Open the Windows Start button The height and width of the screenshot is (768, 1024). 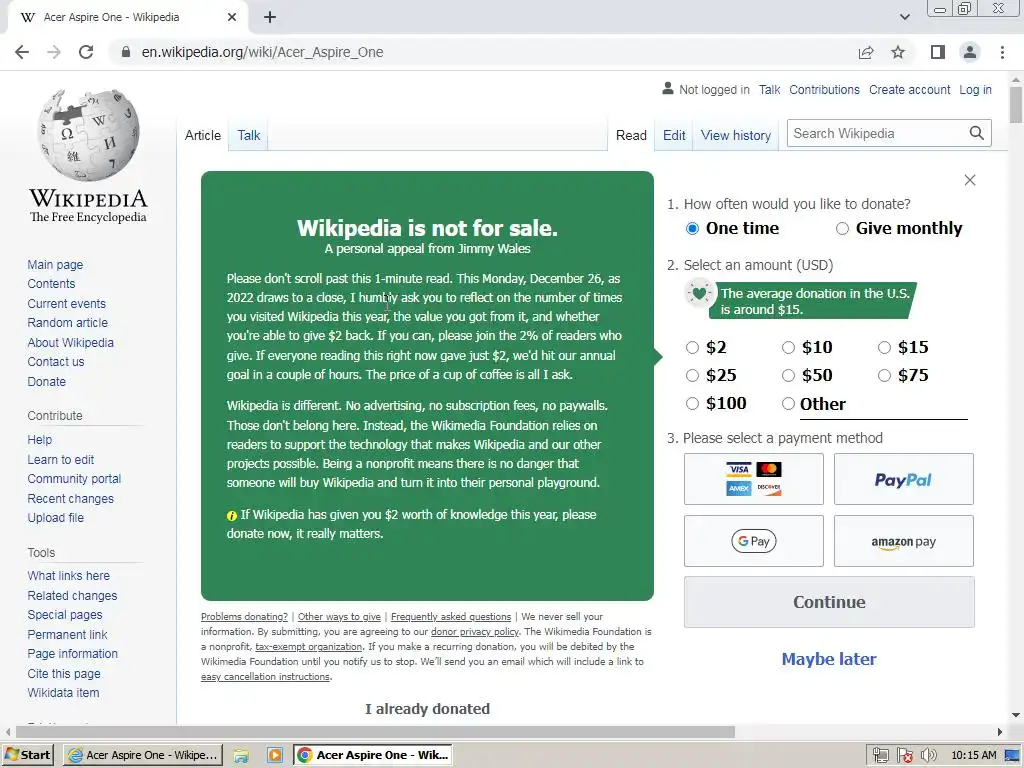point(27,755)
